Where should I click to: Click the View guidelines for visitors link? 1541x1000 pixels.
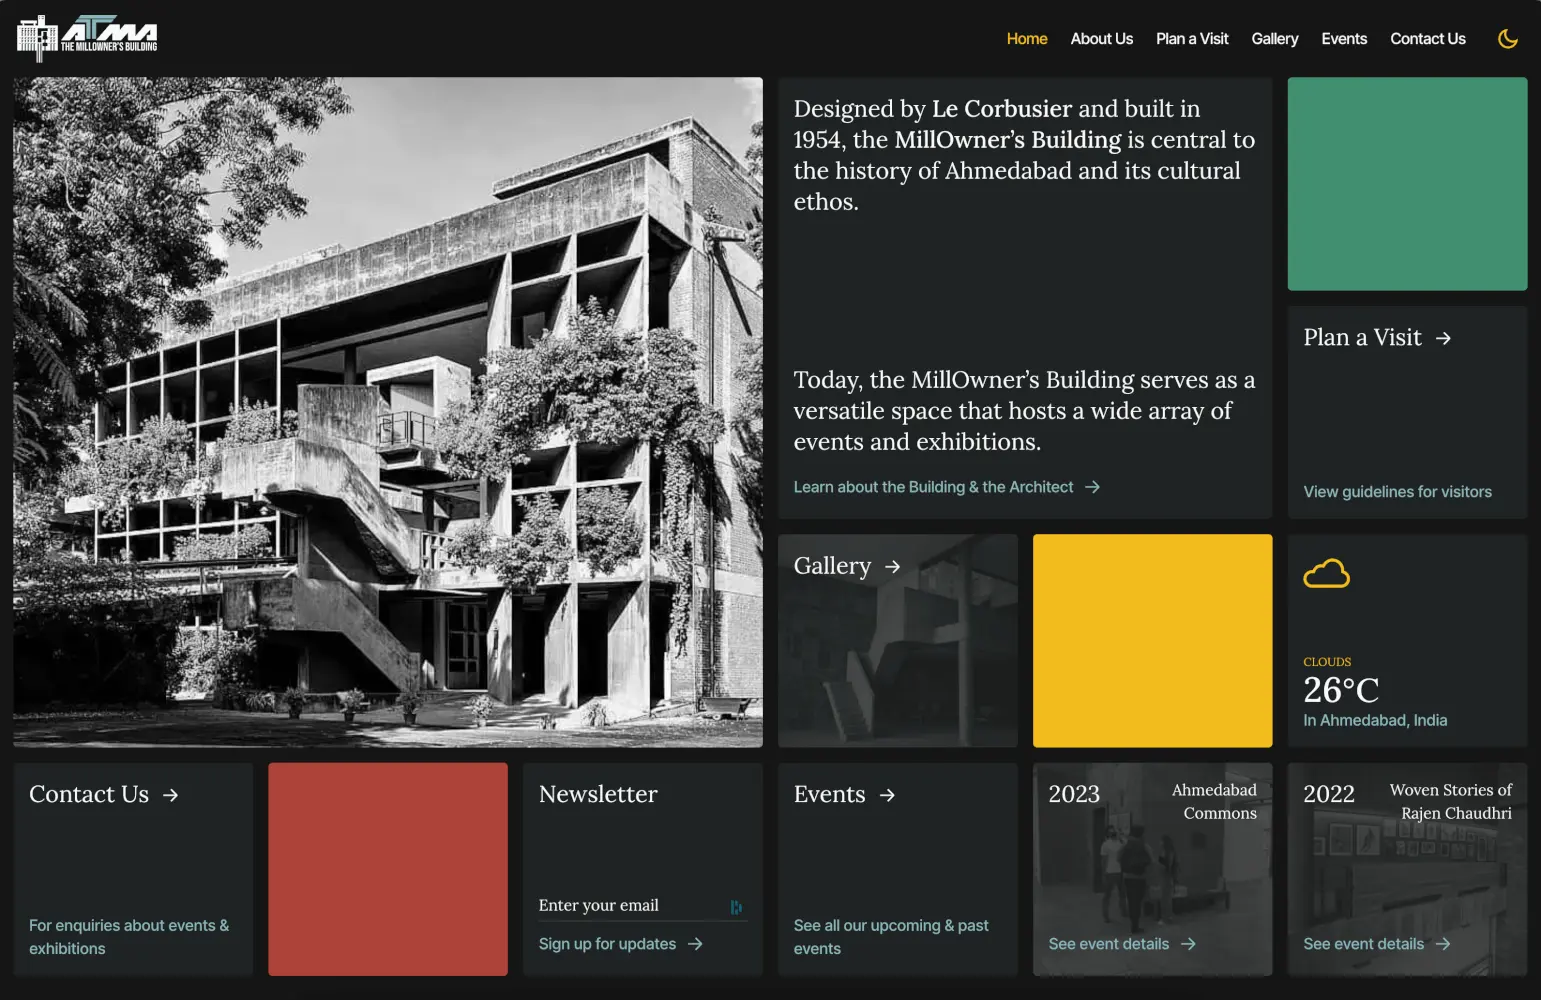pos(1397,491)
